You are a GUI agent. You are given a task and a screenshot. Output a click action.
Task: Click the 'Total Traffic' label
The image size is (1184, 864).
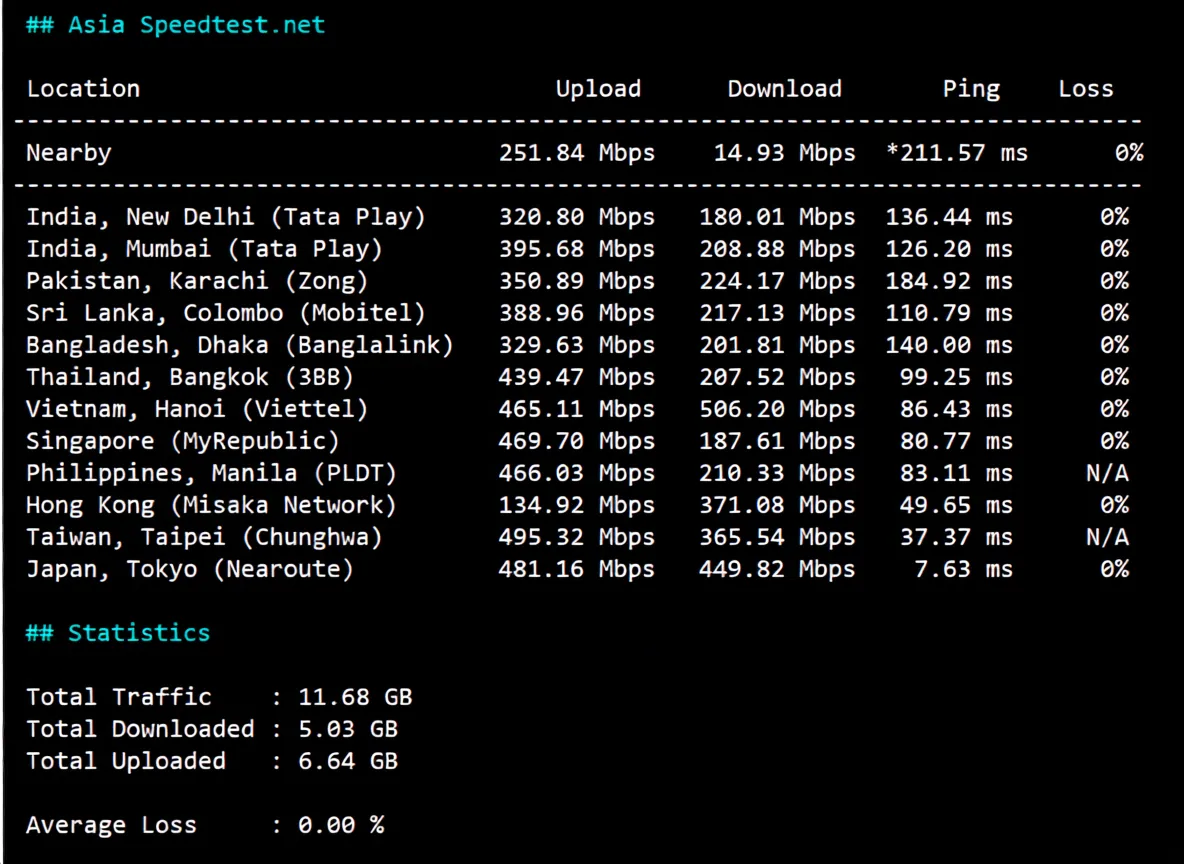(x=119, y=697)
